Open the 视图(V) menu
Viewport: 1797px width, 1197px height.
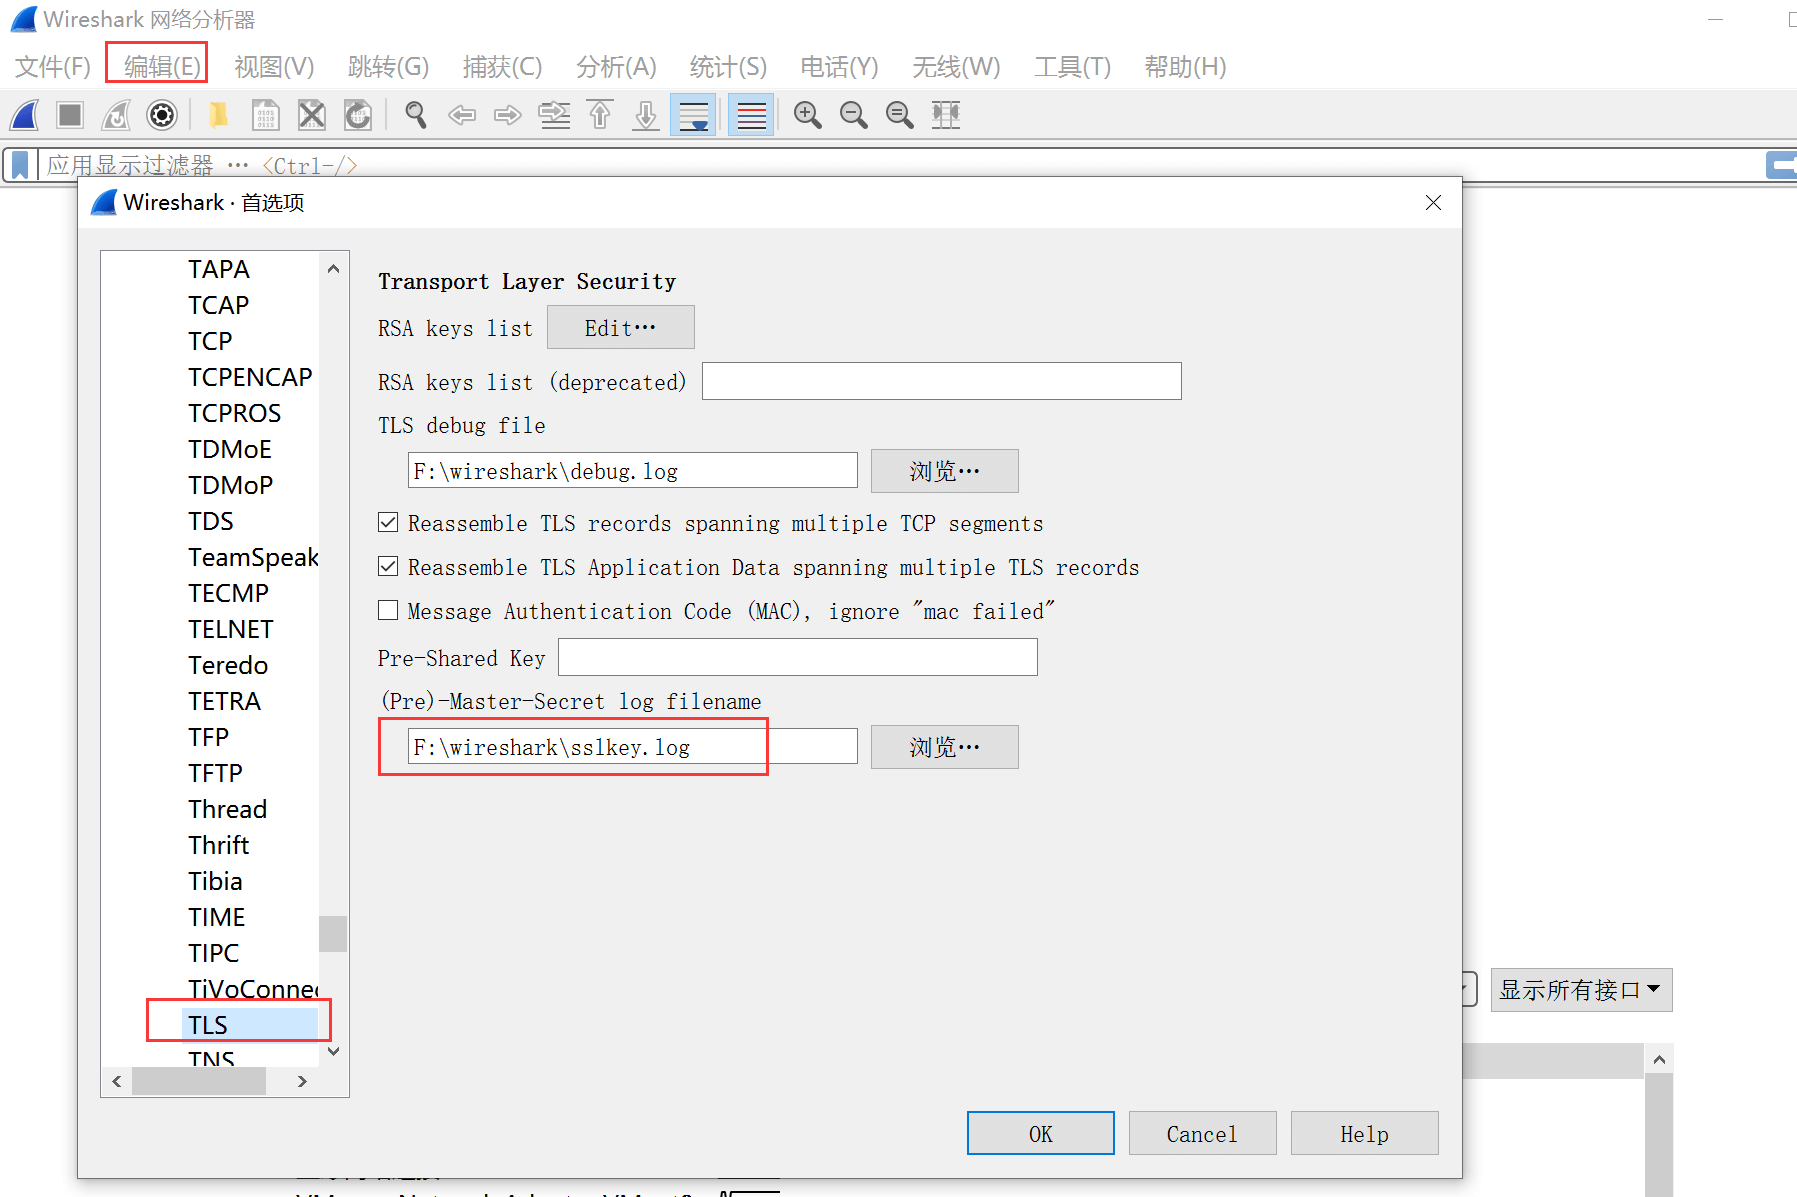[274, 67]
